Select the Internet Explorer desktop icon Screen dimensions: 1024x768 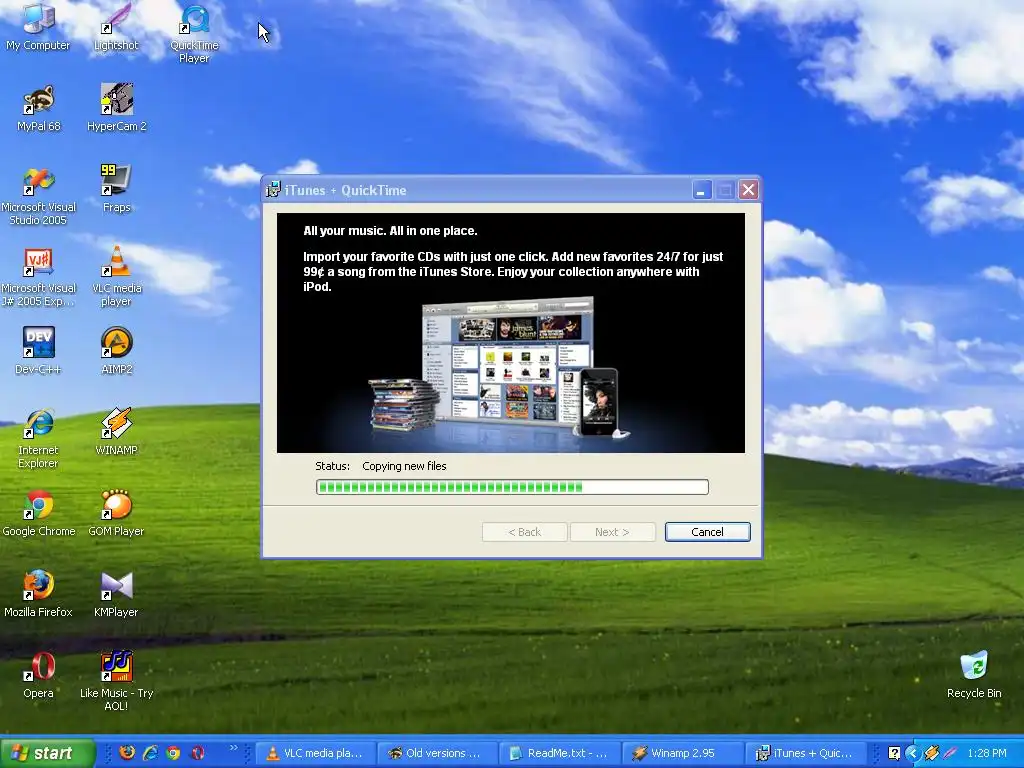pos(38,438)
